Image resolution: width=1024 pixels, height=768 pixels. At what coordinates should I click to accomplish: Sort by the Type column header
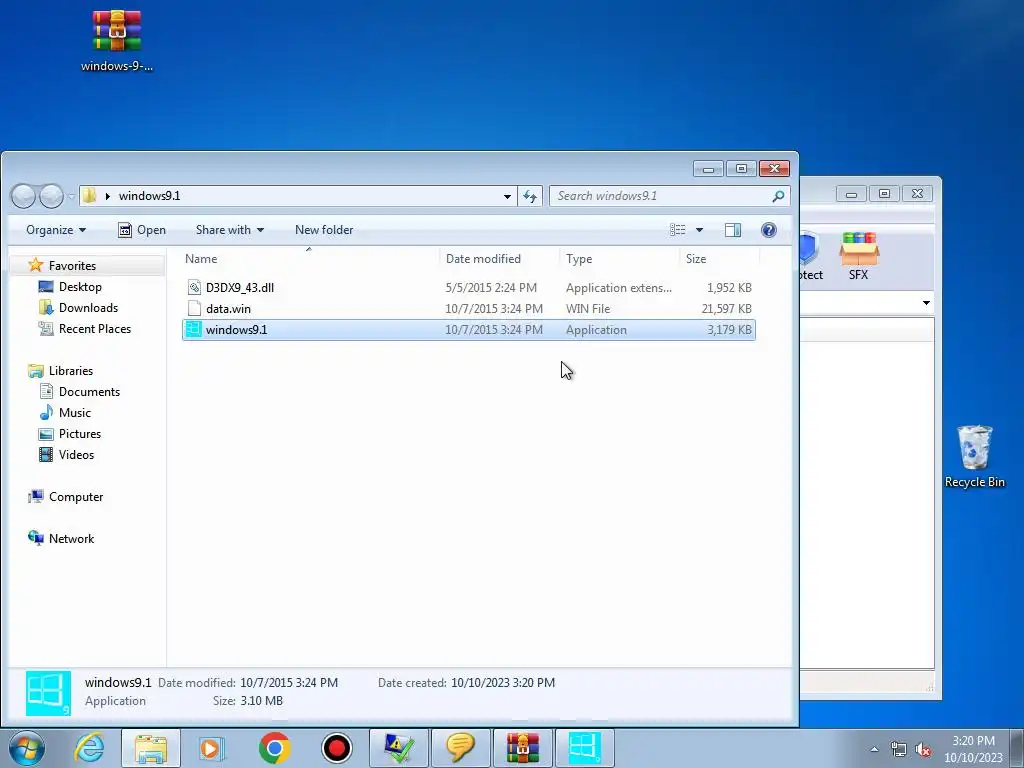point(619,259)
